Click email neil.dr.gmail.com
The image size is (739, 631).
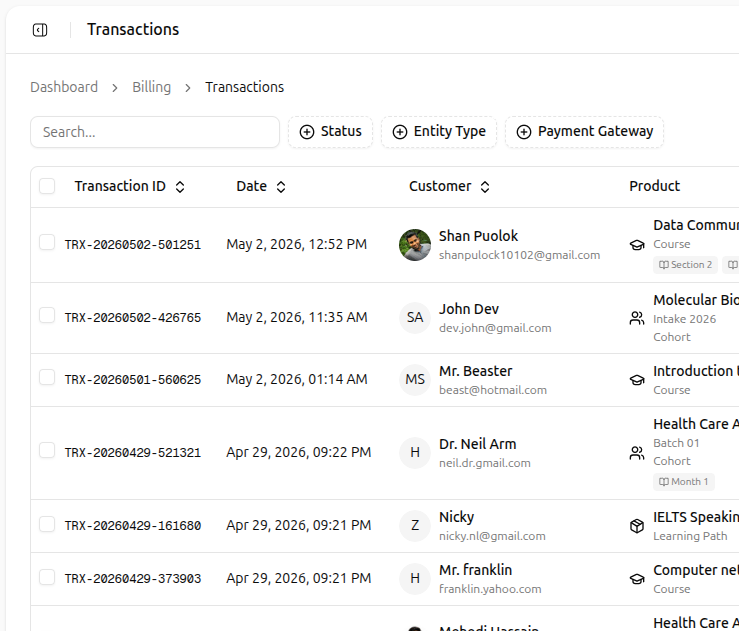tap(484, 463)
